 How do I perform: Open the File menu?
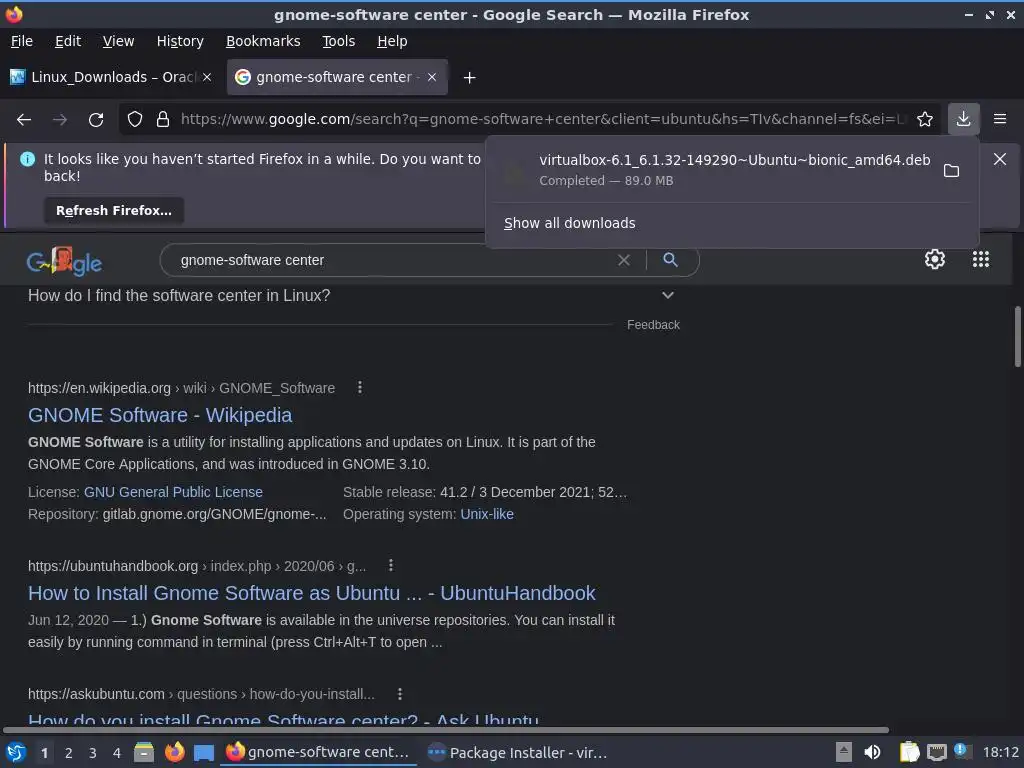pyautogui.click(x=22, y=41)
